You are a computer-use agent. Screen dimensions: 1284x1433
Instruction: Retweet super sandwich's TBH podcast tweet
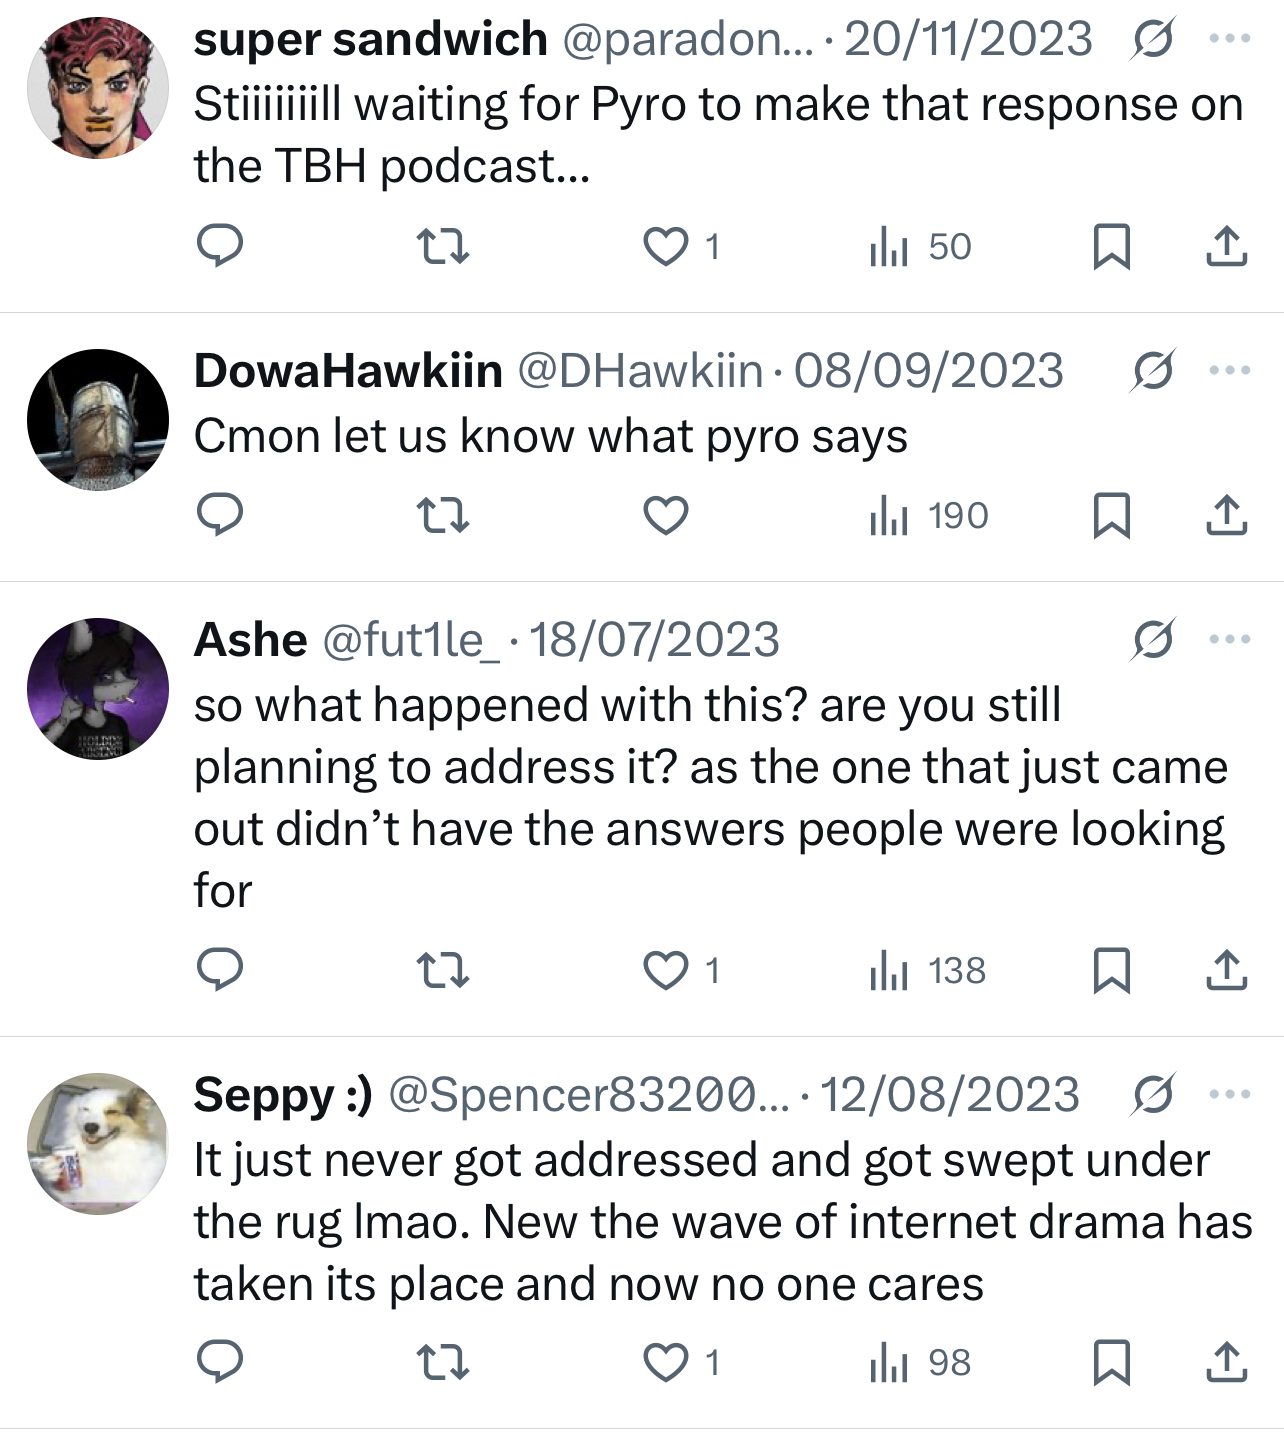tap(441, 246)
